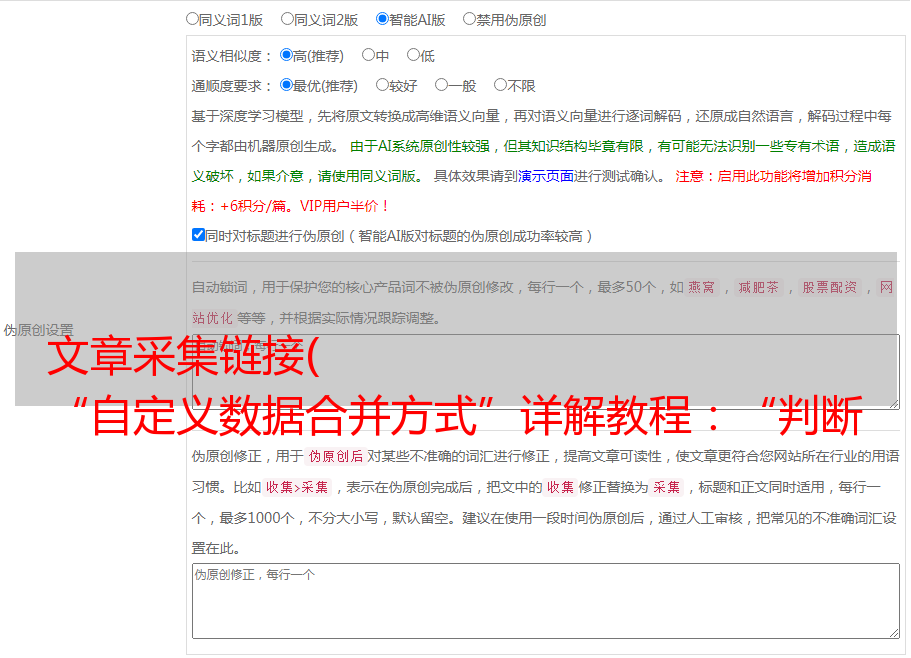The image size is (911, 658).
Task: Choose the 智能AI版 radio button
Action: pyautogui.click(x=382, y=18)
